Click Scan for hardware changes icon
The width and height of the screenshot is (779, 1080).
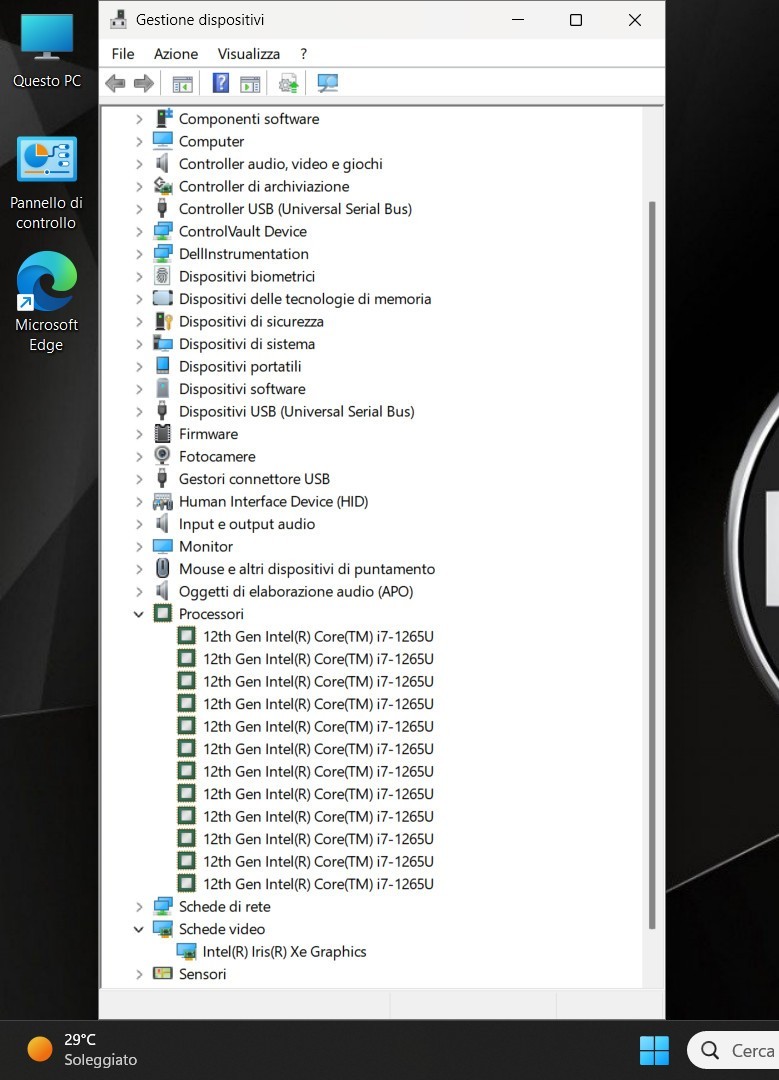327,84
